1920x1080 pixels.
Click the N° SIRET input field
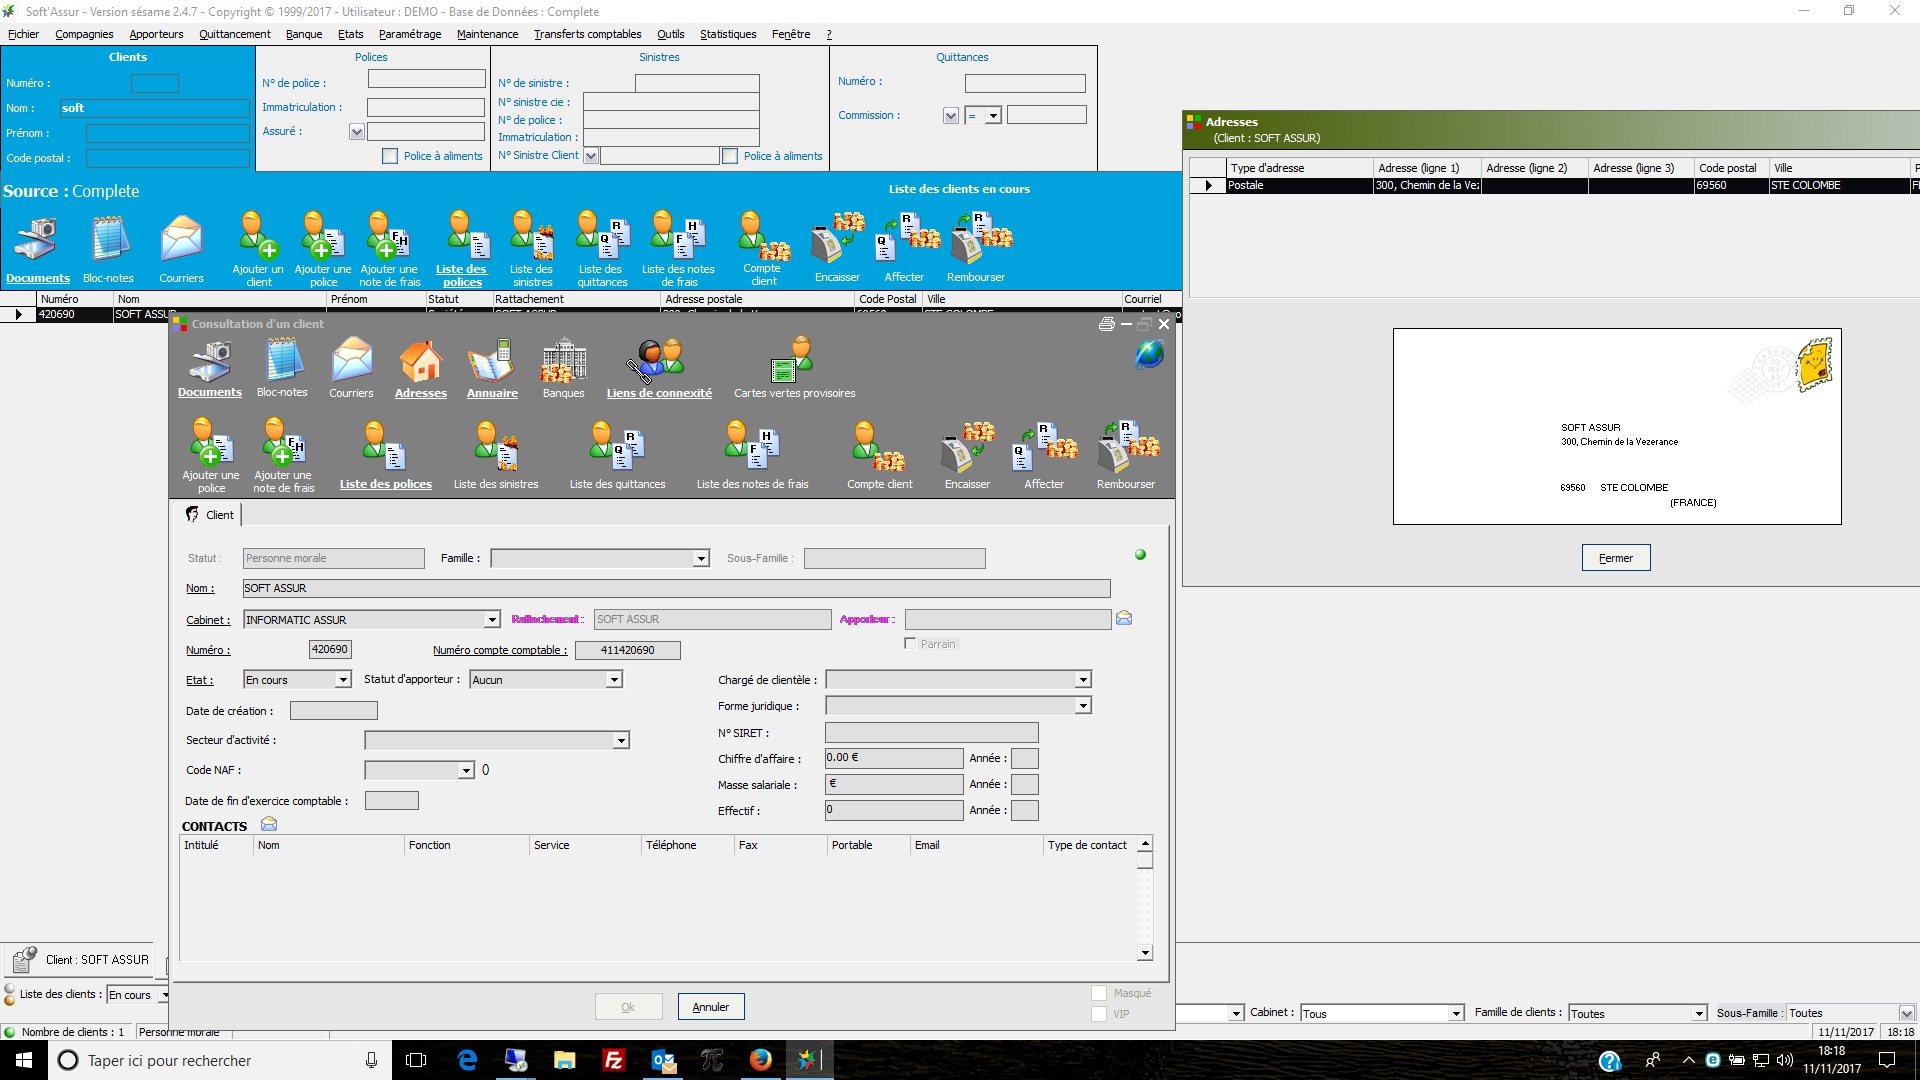(931, 733)
